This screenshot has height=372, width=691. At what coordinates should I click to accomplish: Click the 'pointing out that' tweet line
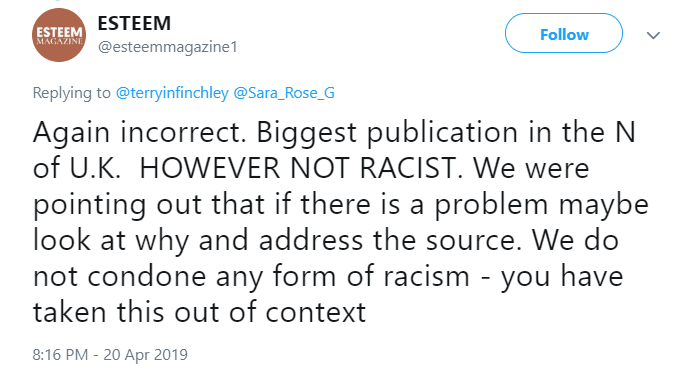pos(149,204)
